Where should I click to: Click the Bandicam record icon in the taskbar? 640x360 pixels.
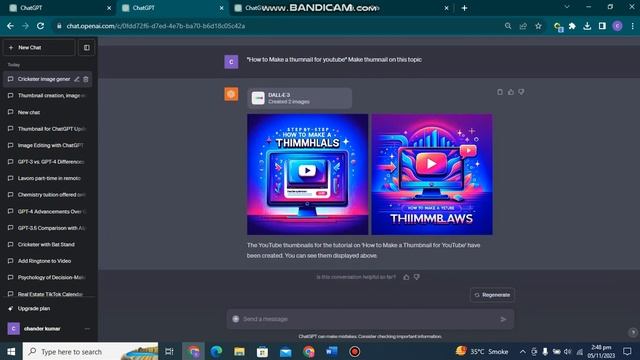(355, 351)
